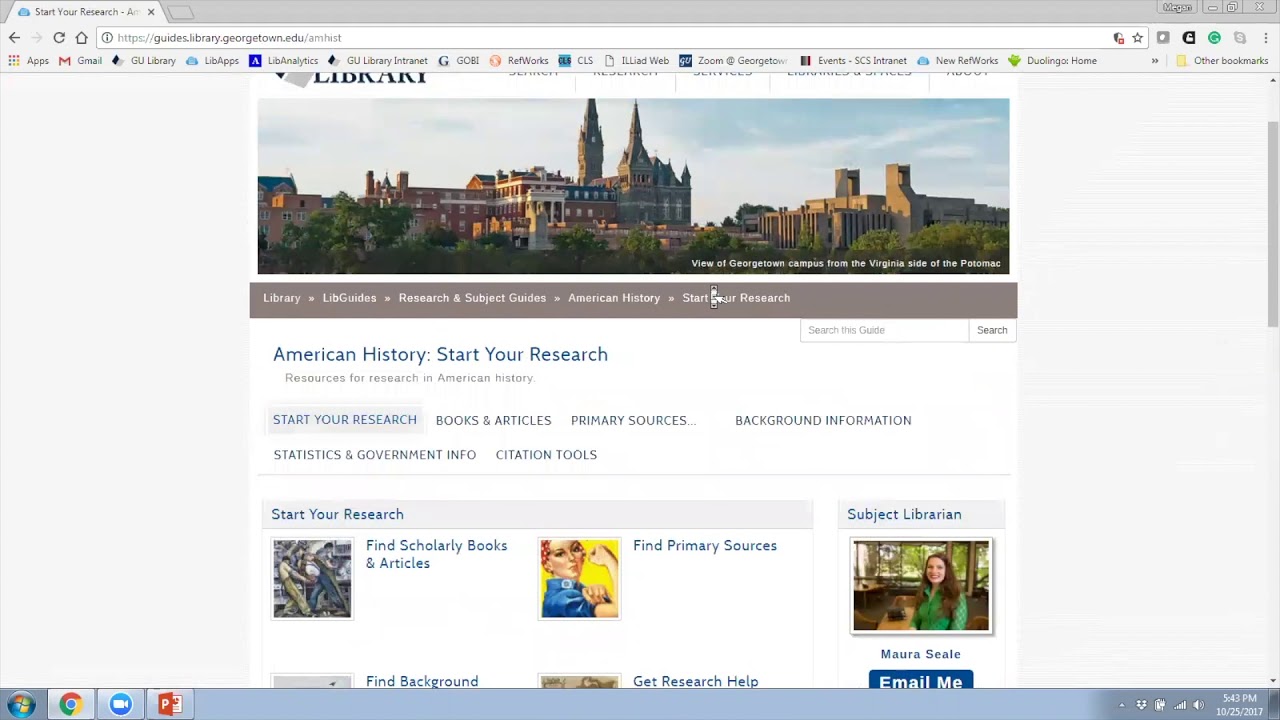This screenshot has width=1280, height=720.
Task: Open the Primary Sources tab
Action: pos(634,420)
